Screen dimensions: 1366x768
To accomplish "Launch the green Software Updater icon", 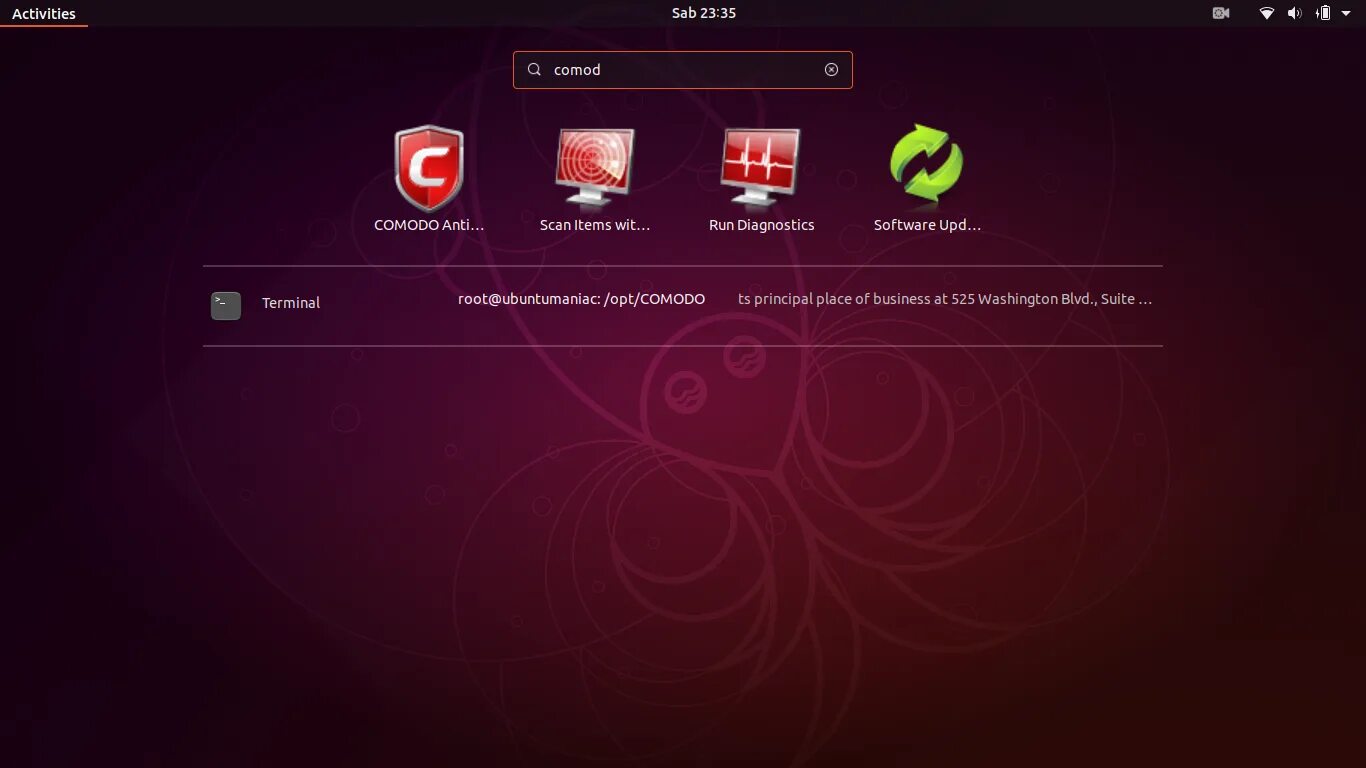I will [926, 165].
